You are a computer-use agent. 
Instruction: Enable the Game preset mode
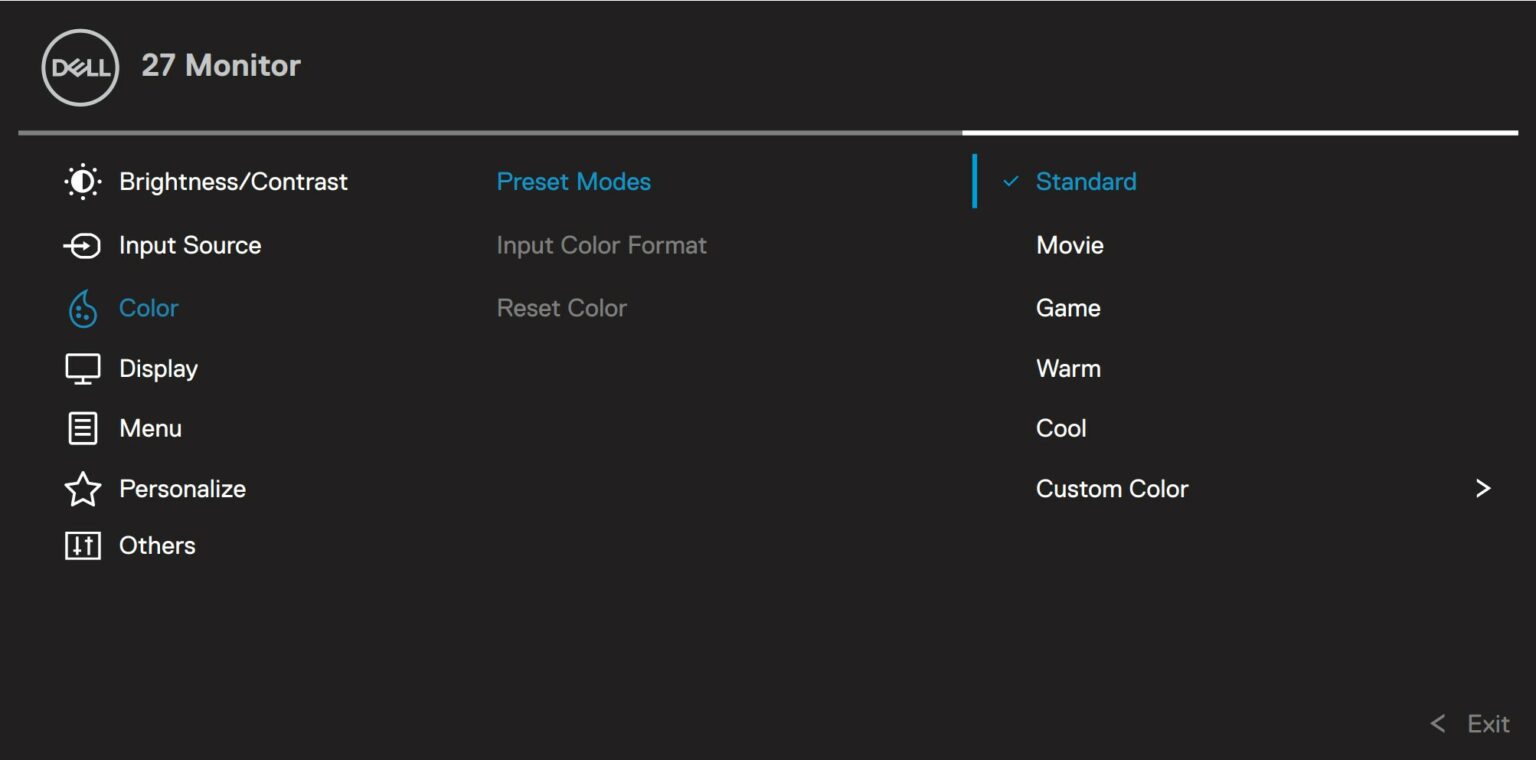[1068, 308]
